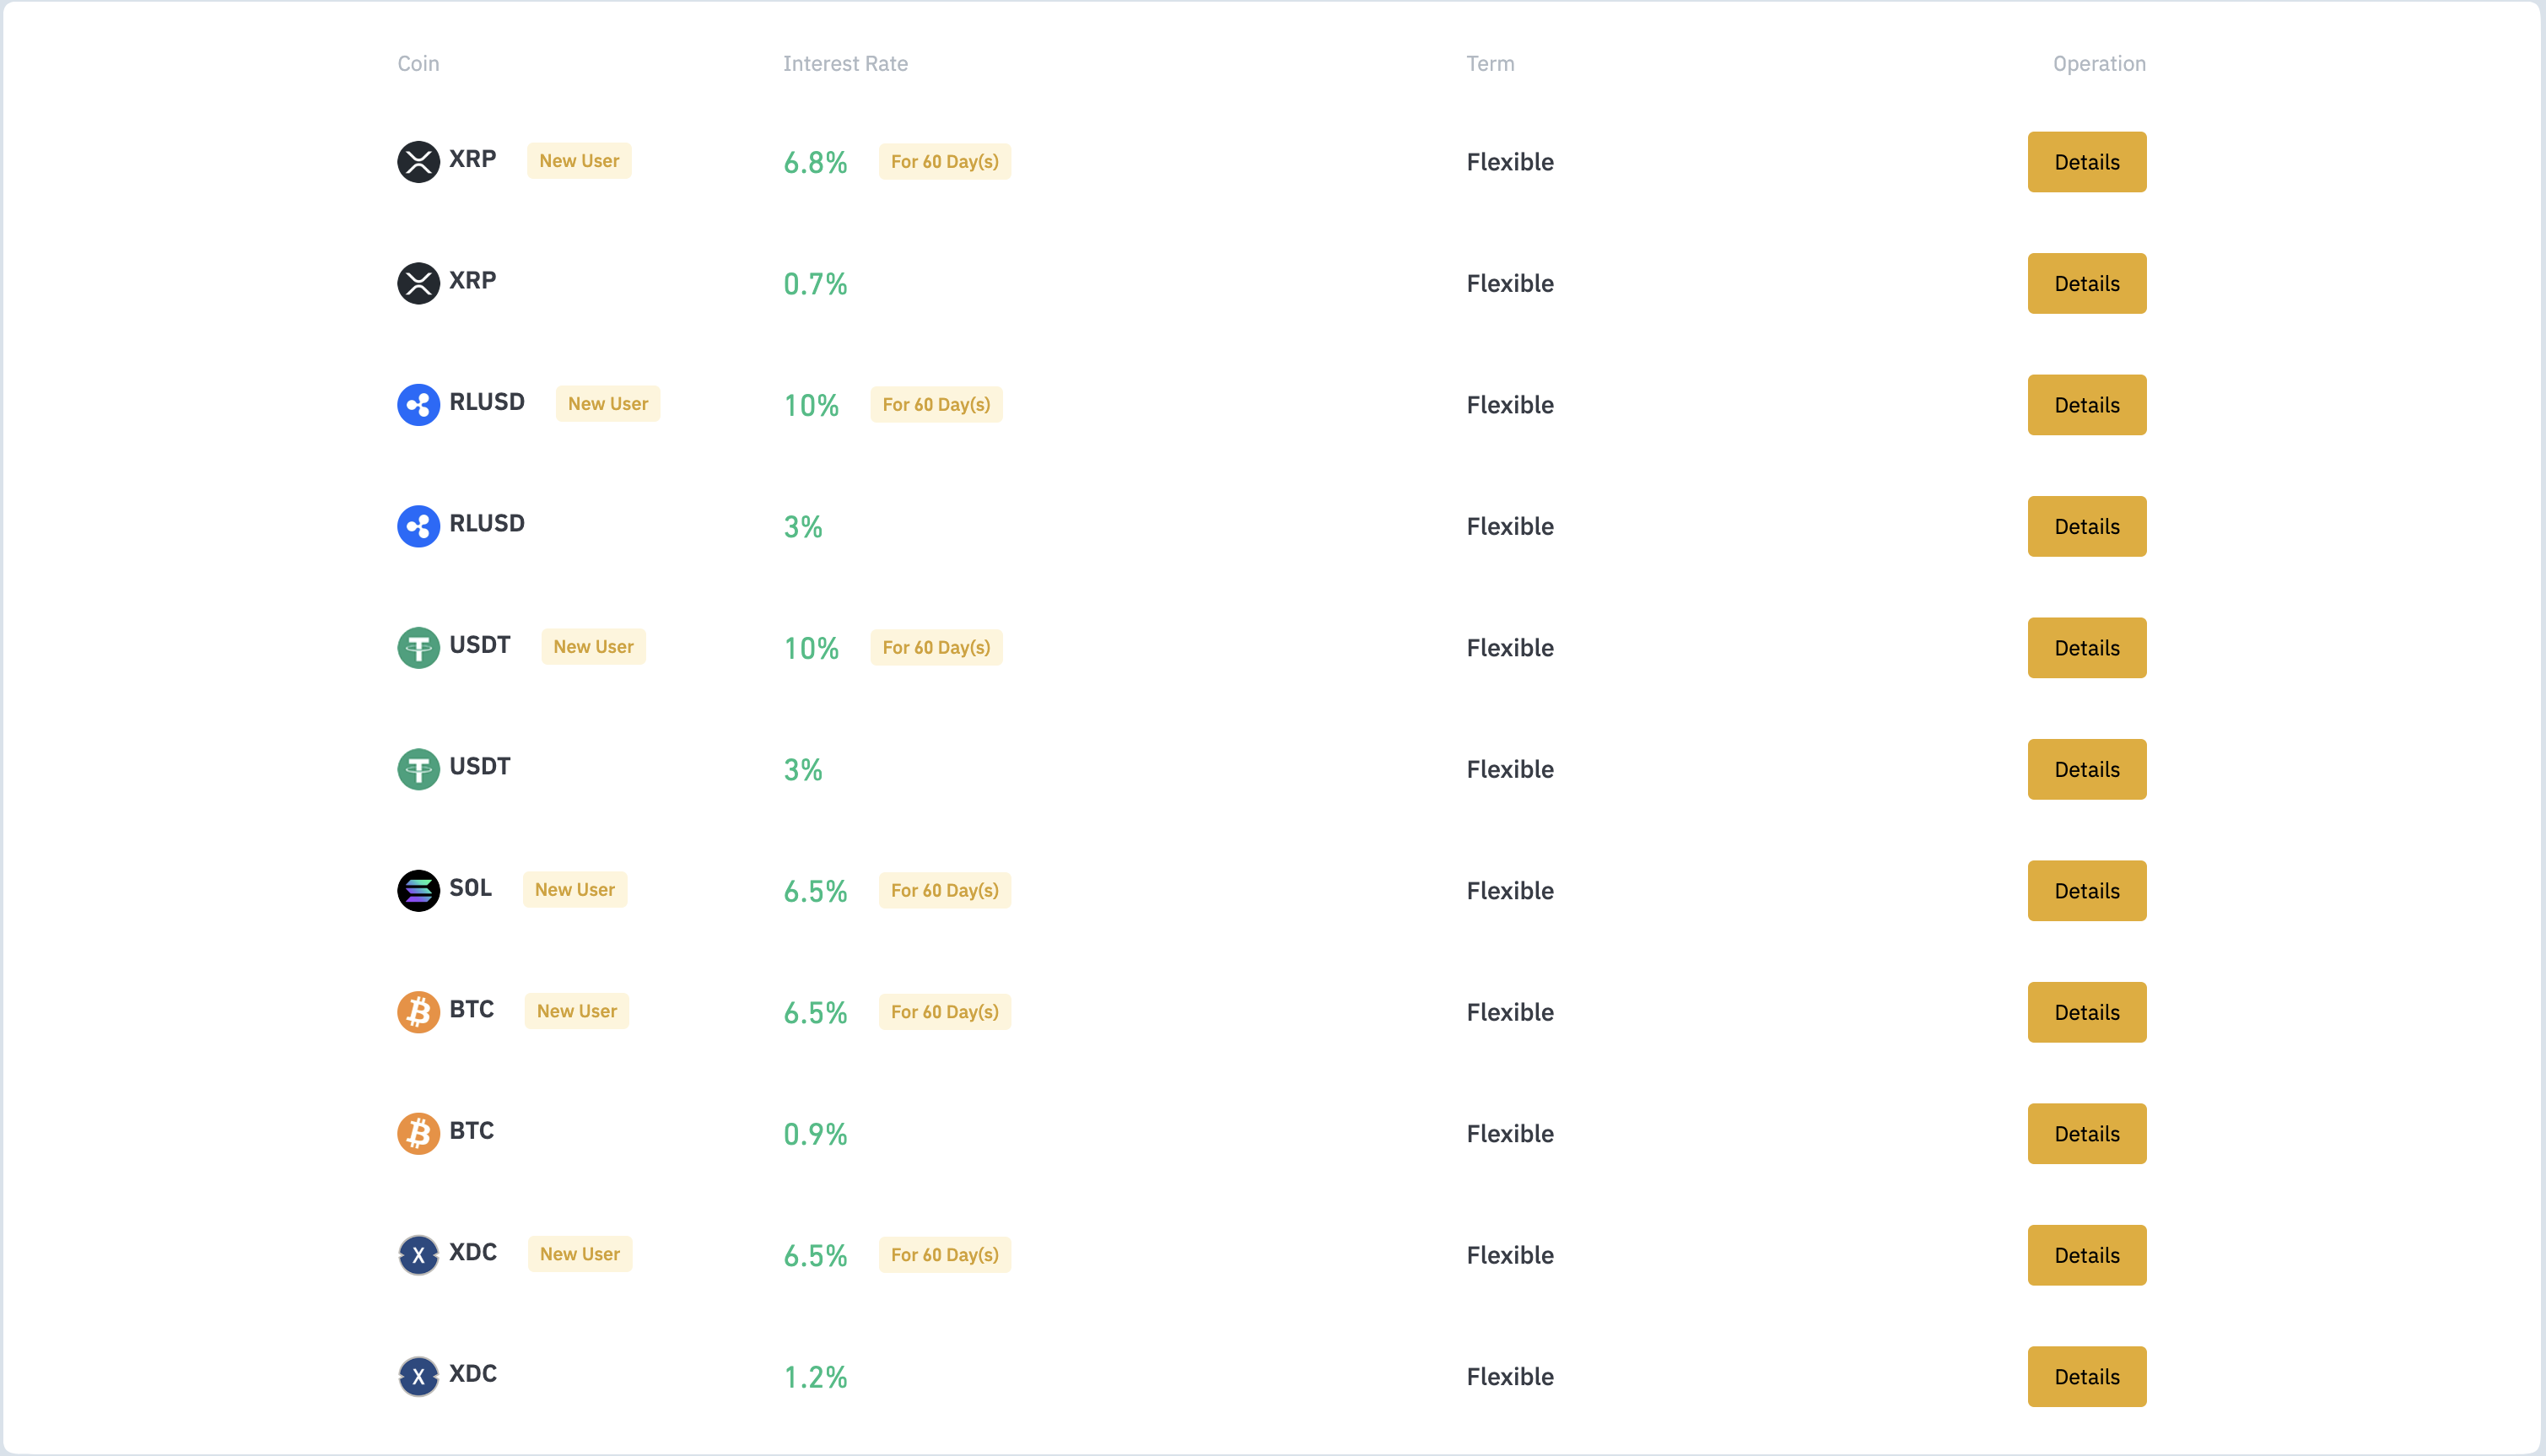Click the For 60 Day(s) tag beside BTC 6.5%
The width and height of the screenshot is (2546, 1456).
click(x=945, y=1012)
